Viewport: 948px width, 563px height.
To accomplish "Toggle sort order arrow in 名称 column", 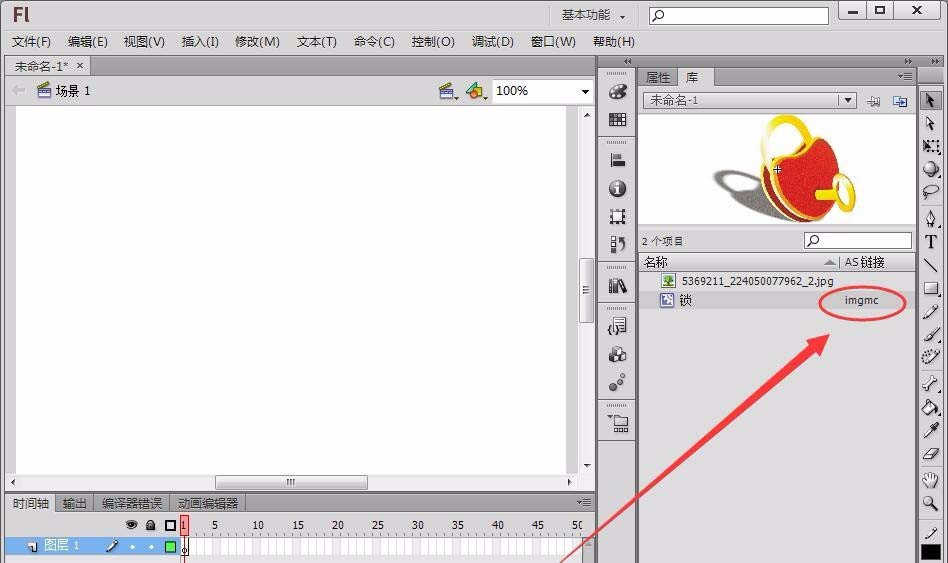I will point(830,262).
